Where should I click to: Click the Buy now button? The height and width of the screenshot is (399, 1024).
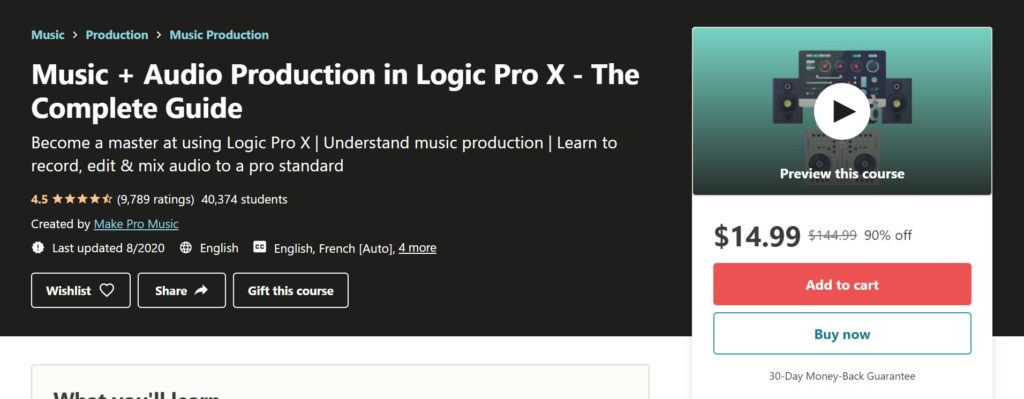(x=842, y=334)
